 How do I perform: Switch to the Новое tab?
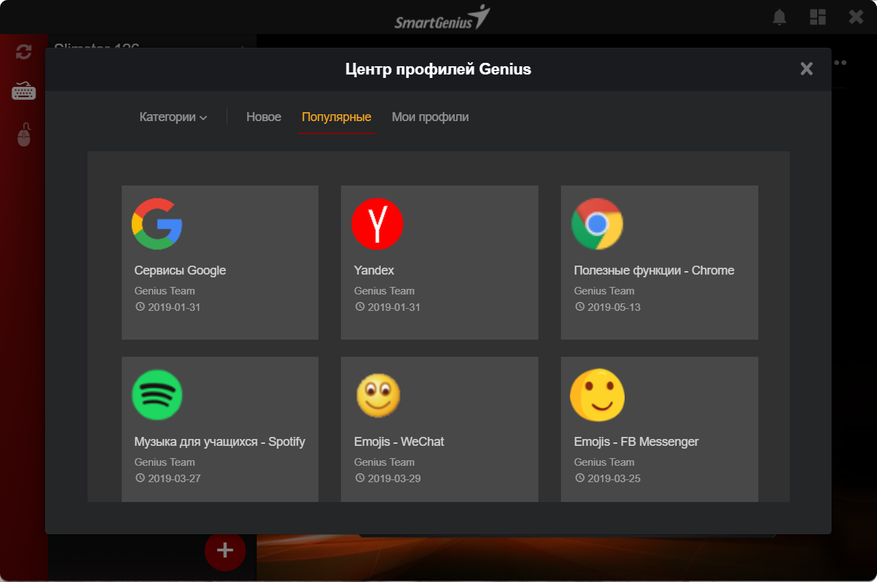(264, 117)
